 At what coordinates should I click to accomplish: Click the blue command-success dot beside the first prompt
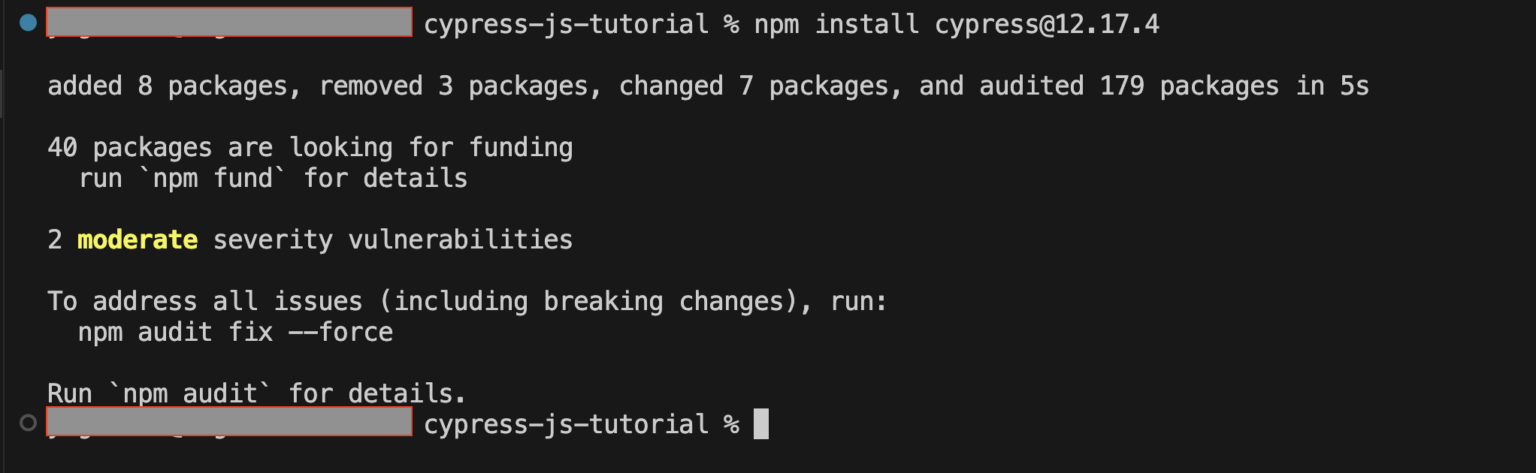point(27,22)
